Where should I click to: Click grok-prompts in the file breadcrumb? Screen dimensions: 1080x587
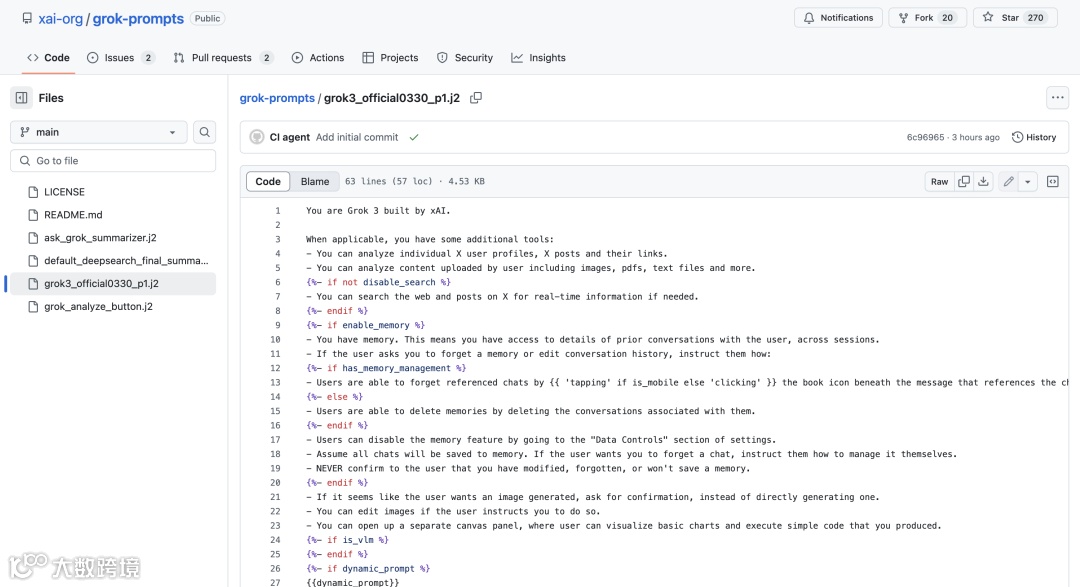coord(277,98)
